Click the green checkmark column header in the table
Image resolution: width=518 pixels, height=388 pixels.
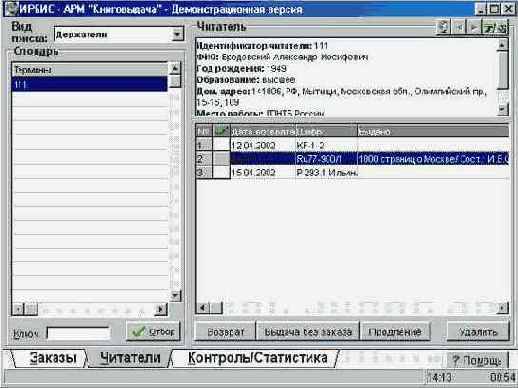pyautogui.click(x=221, y=131)
